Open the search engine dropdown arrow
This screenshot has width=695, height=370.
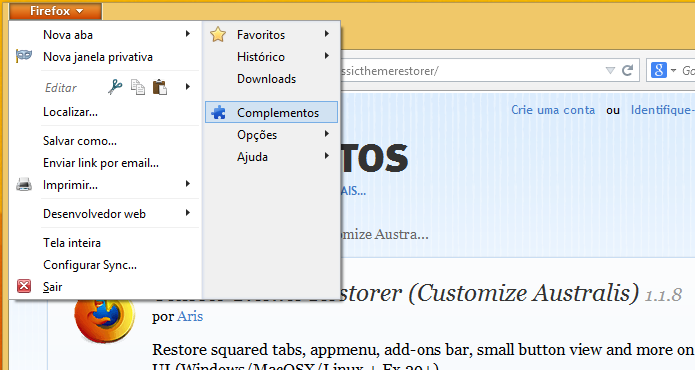673,71
